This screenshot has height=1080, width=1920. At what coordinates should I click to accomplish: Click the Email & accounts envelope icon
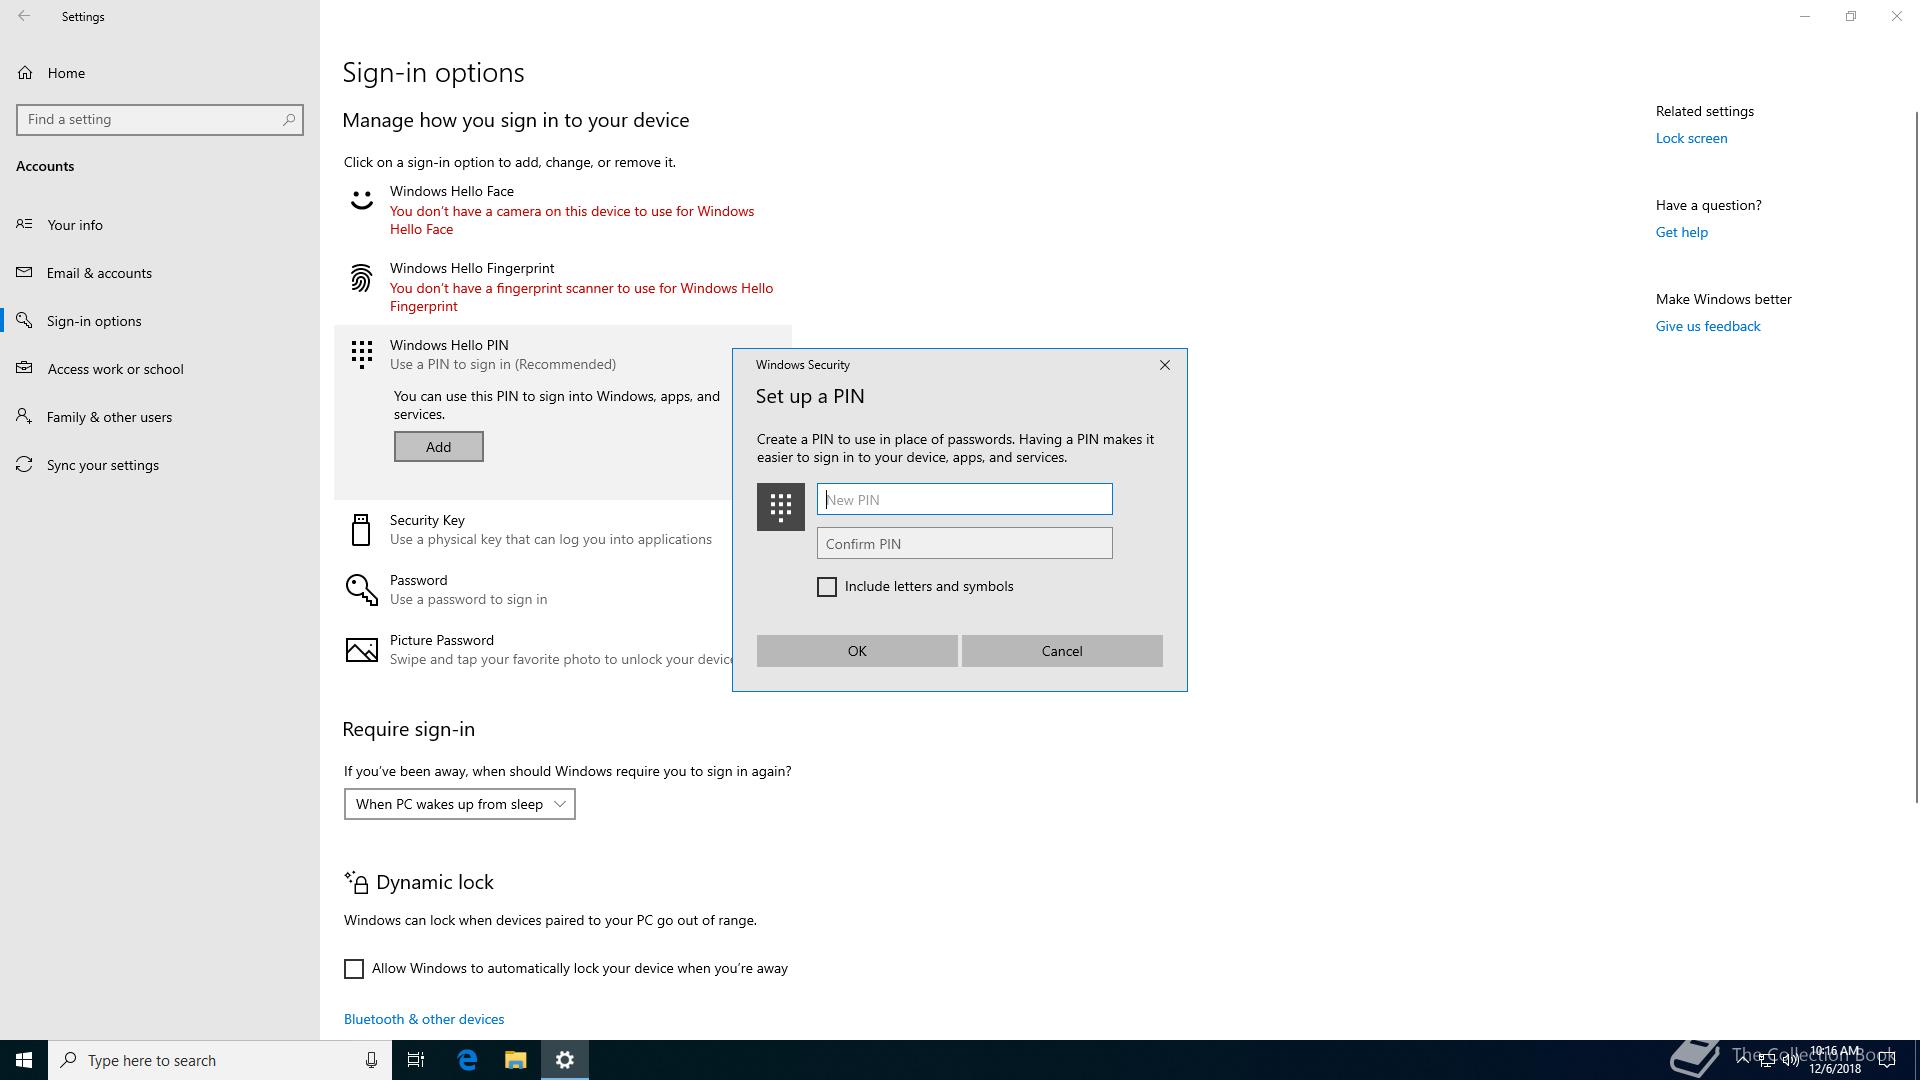click(24, 272)
